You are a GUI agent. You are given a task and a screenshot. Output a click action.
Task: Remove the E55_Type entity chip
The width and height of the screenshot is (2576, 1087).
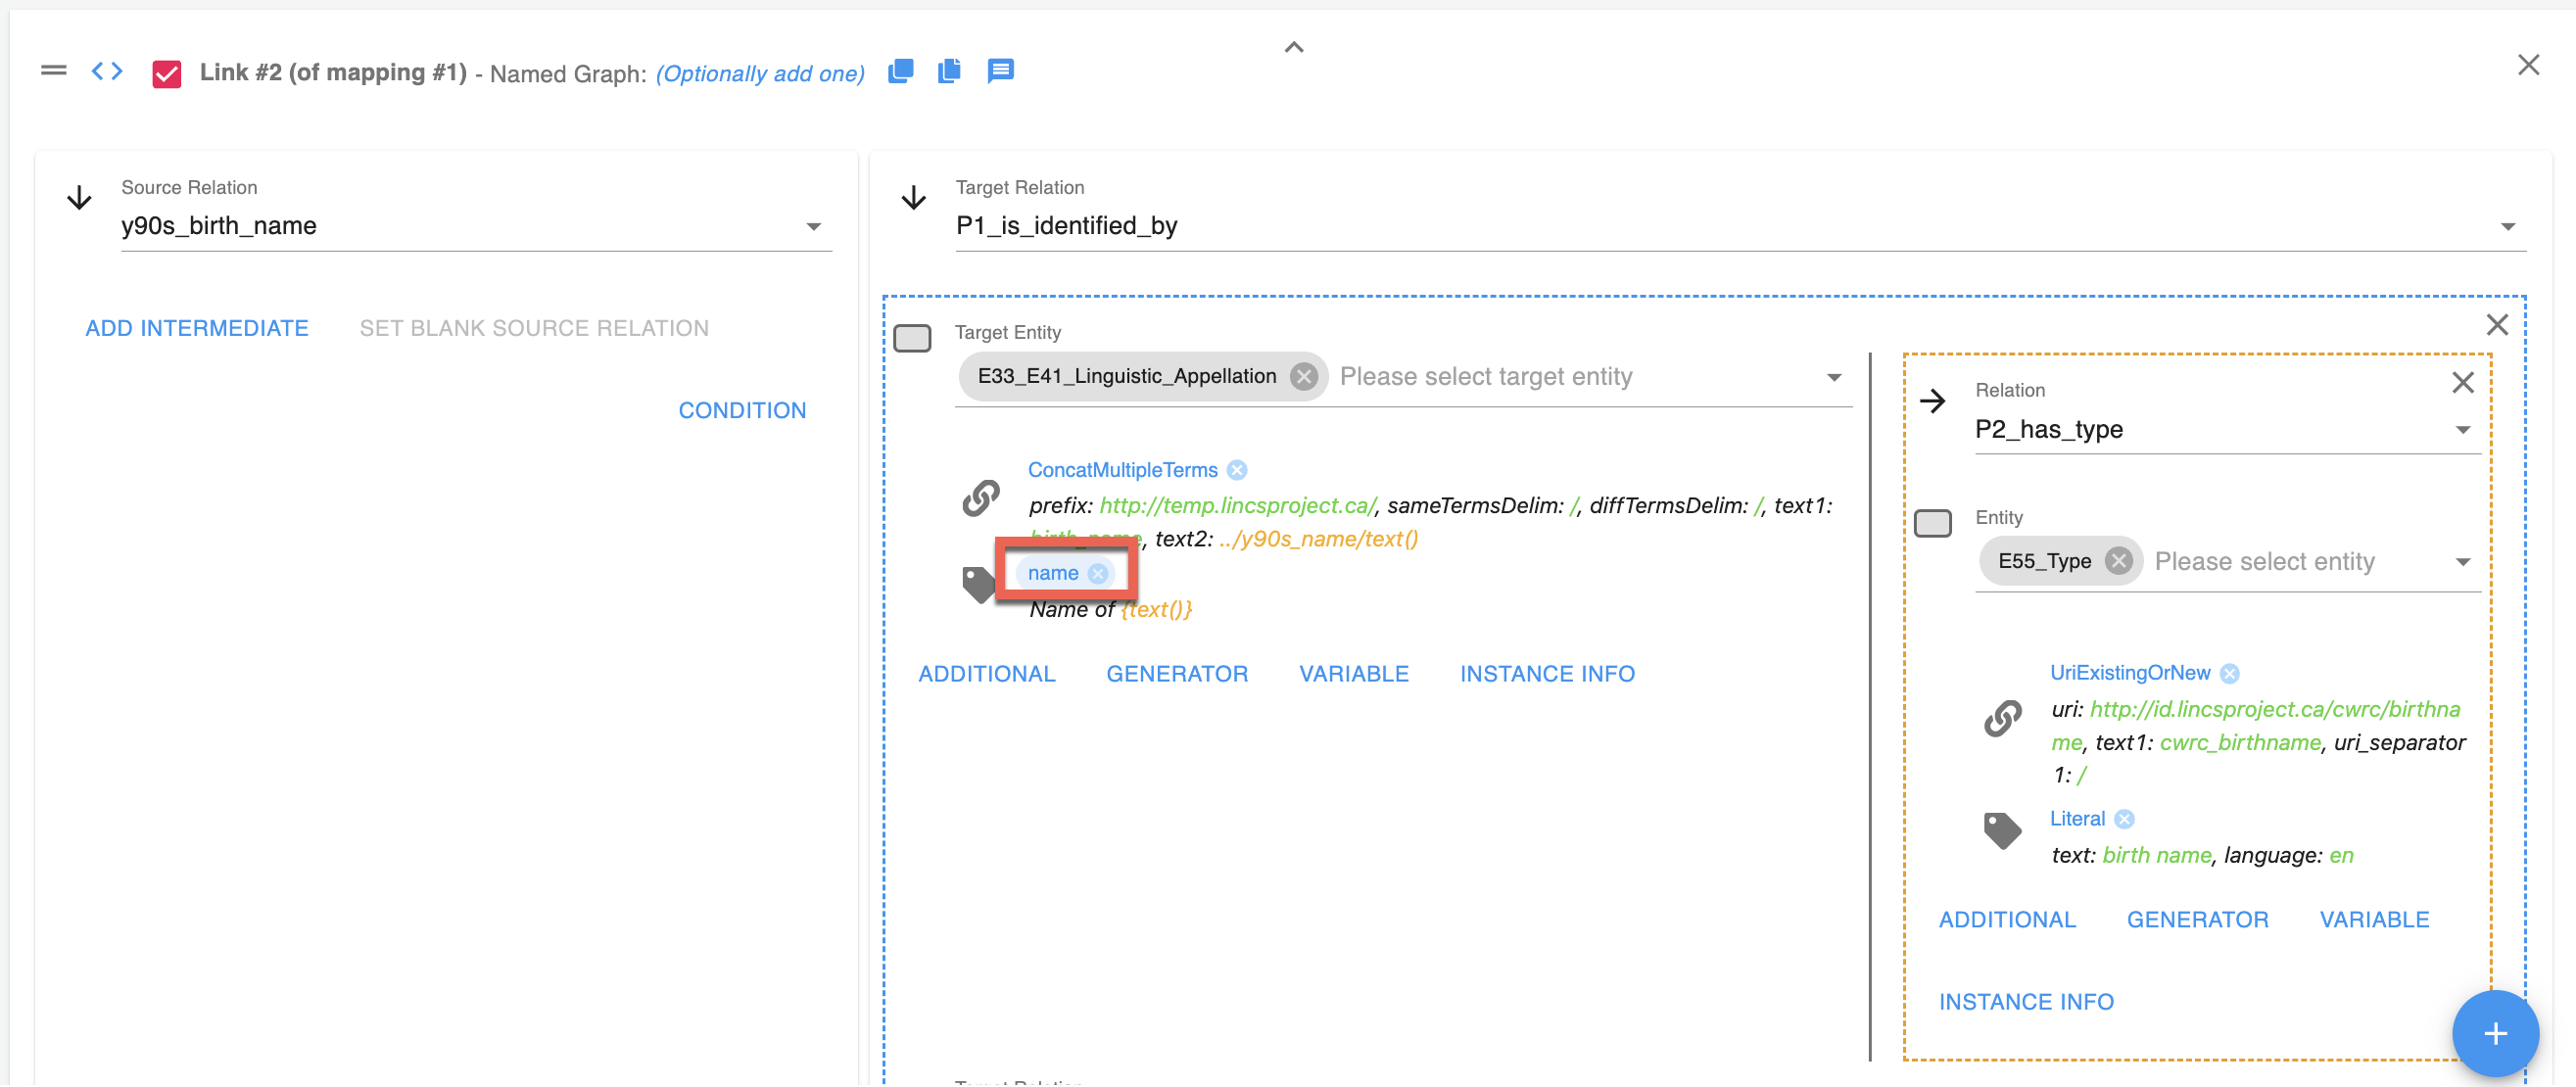2118,561
